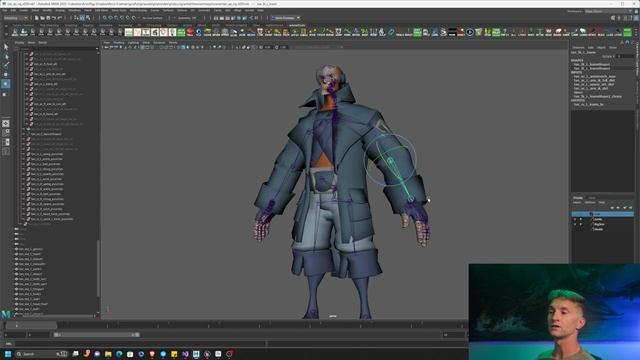Open Brave browser from the taskbar

click(152, 354)
